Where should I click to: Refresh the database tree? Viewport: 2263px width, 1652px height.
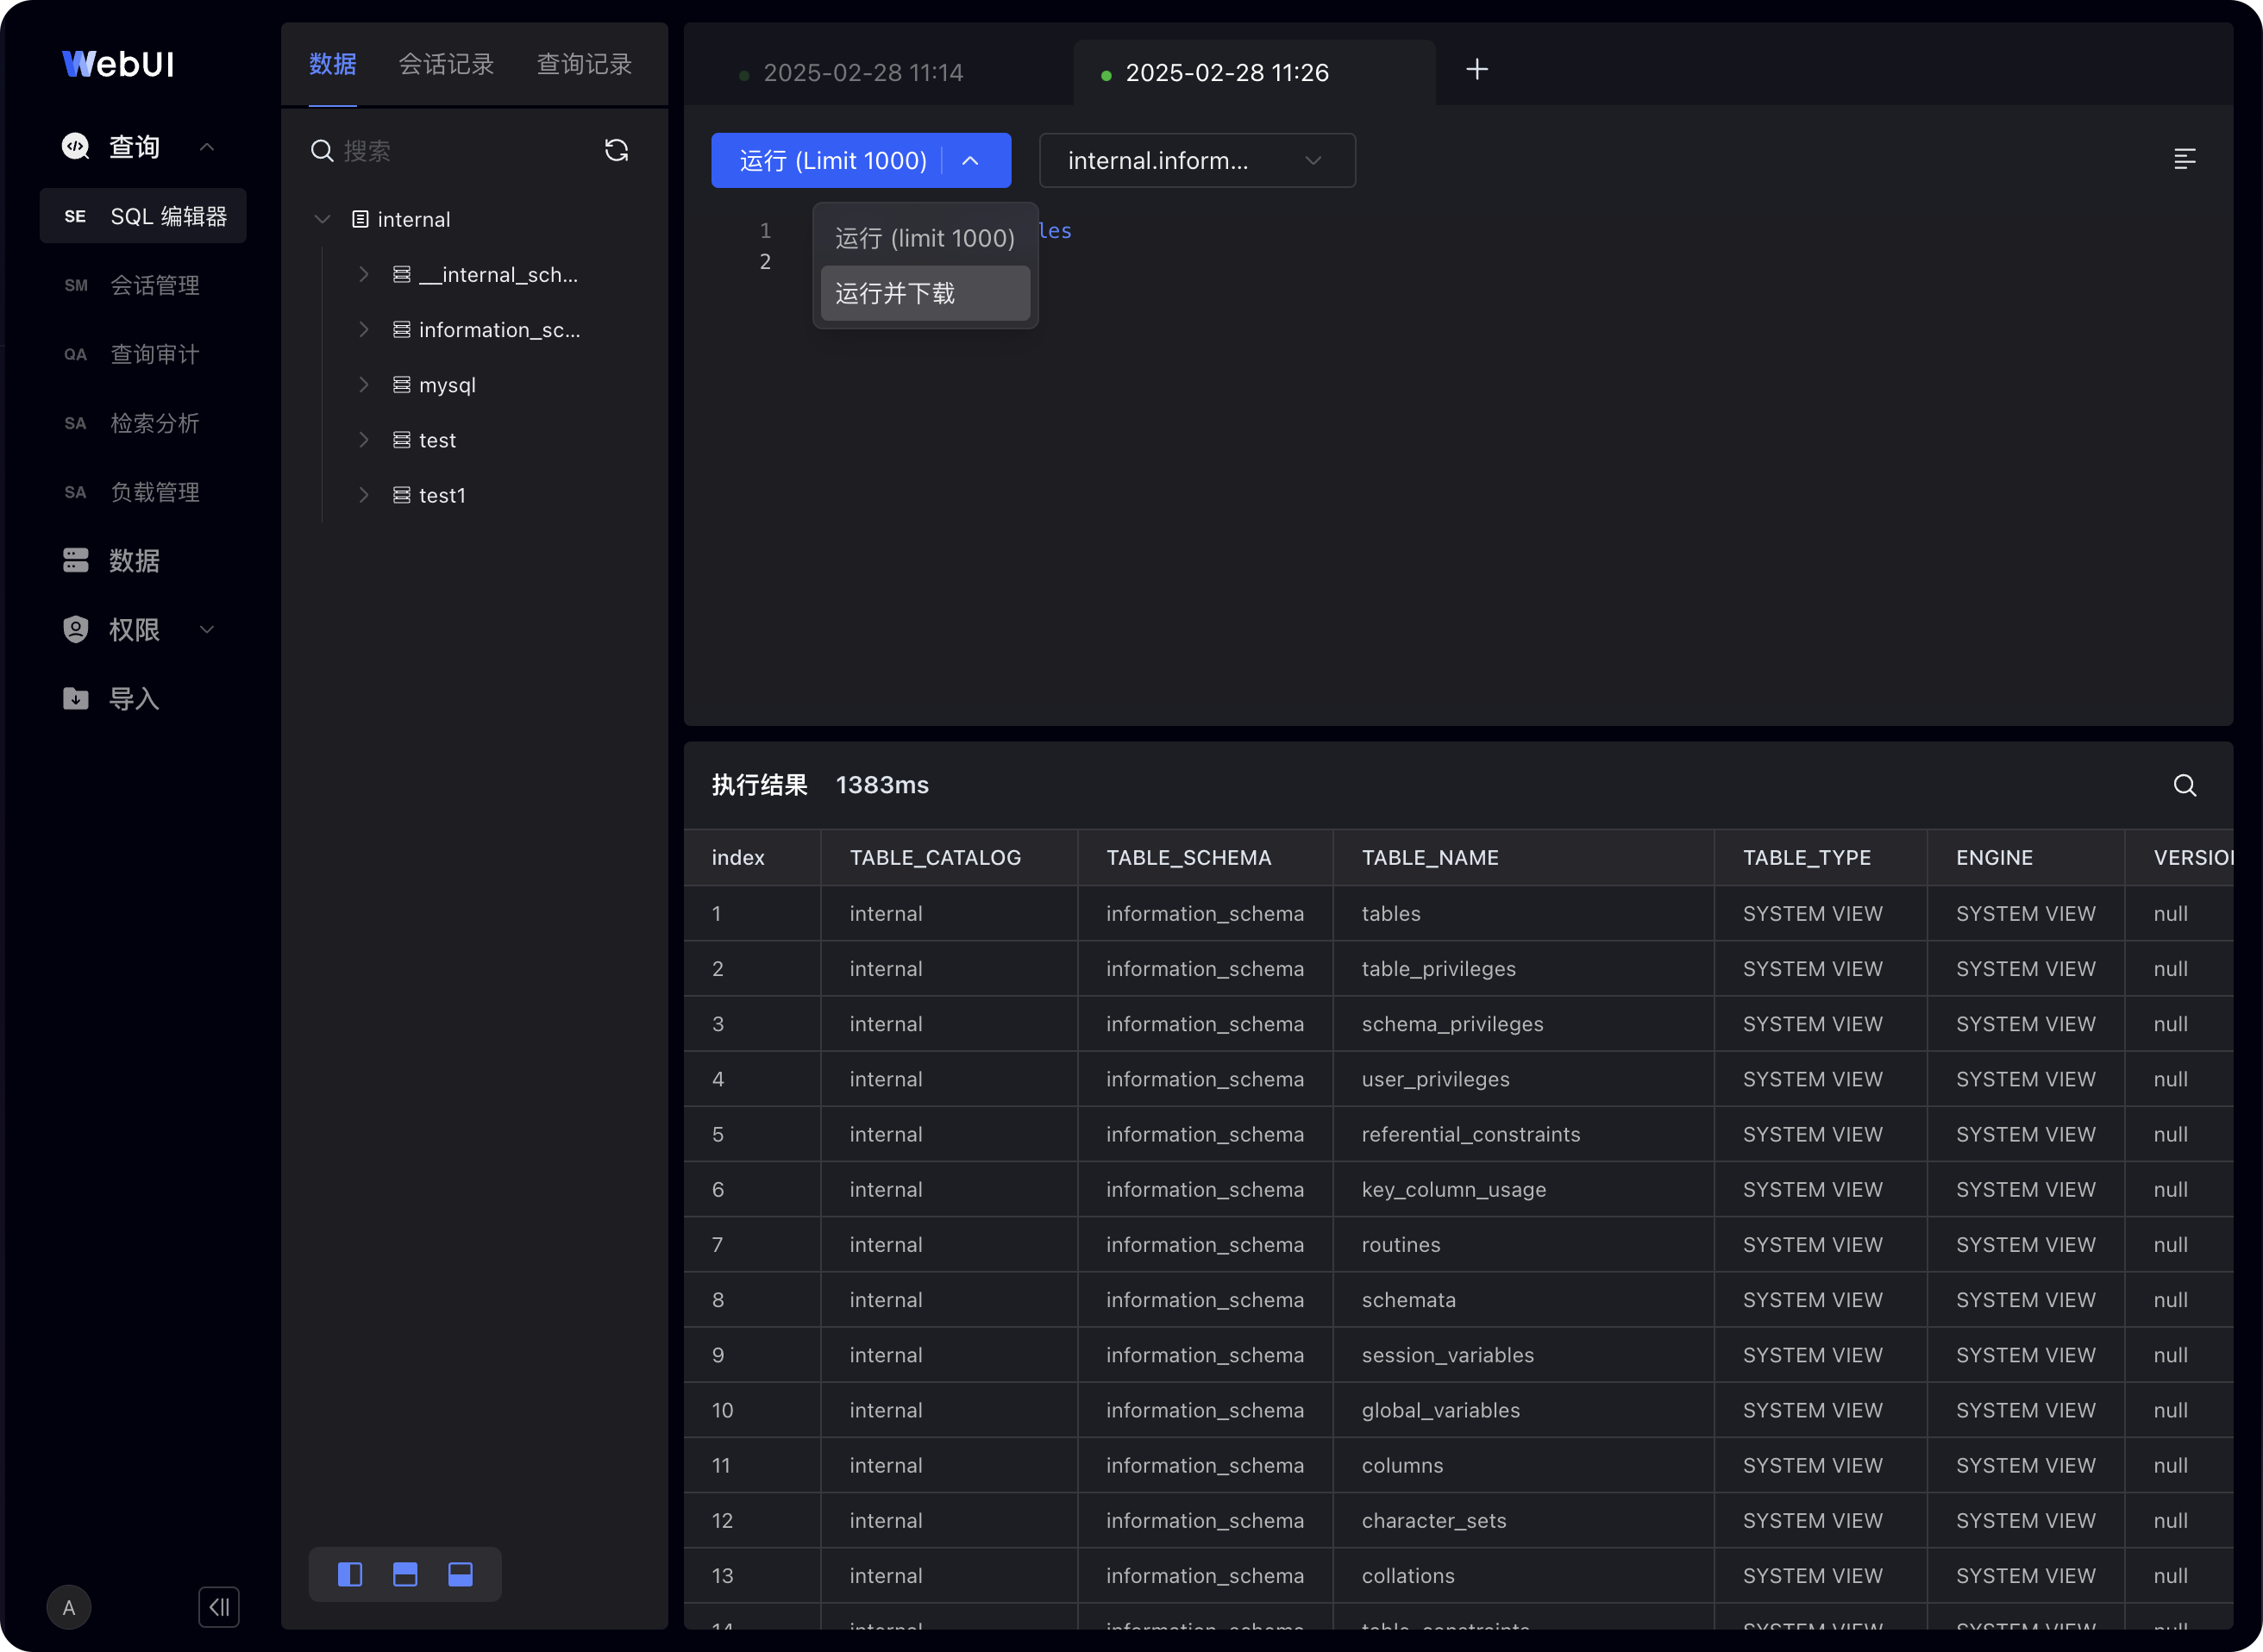617,150
